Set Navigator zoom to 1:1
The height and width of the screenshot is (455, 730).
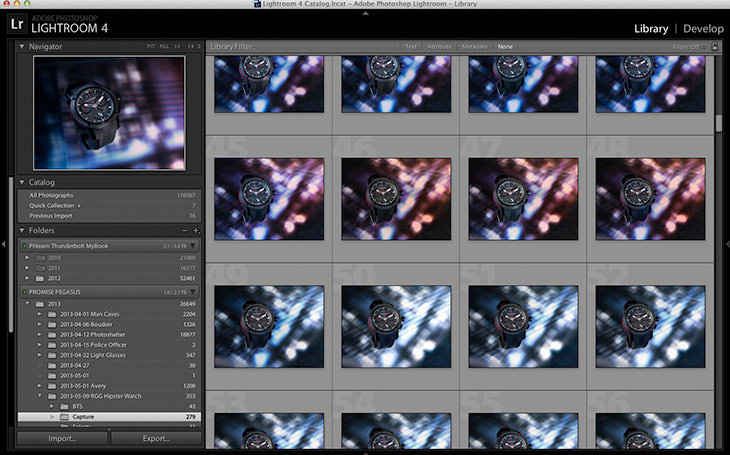[177, 47]
